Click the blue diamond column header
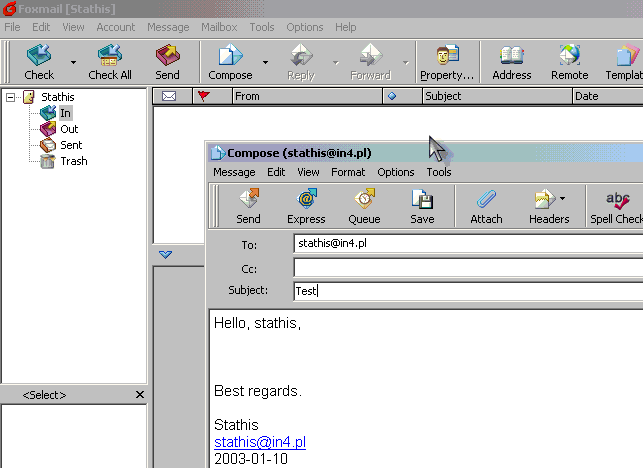The height and width of the screenshot is (468, 643). coord(402,96)
